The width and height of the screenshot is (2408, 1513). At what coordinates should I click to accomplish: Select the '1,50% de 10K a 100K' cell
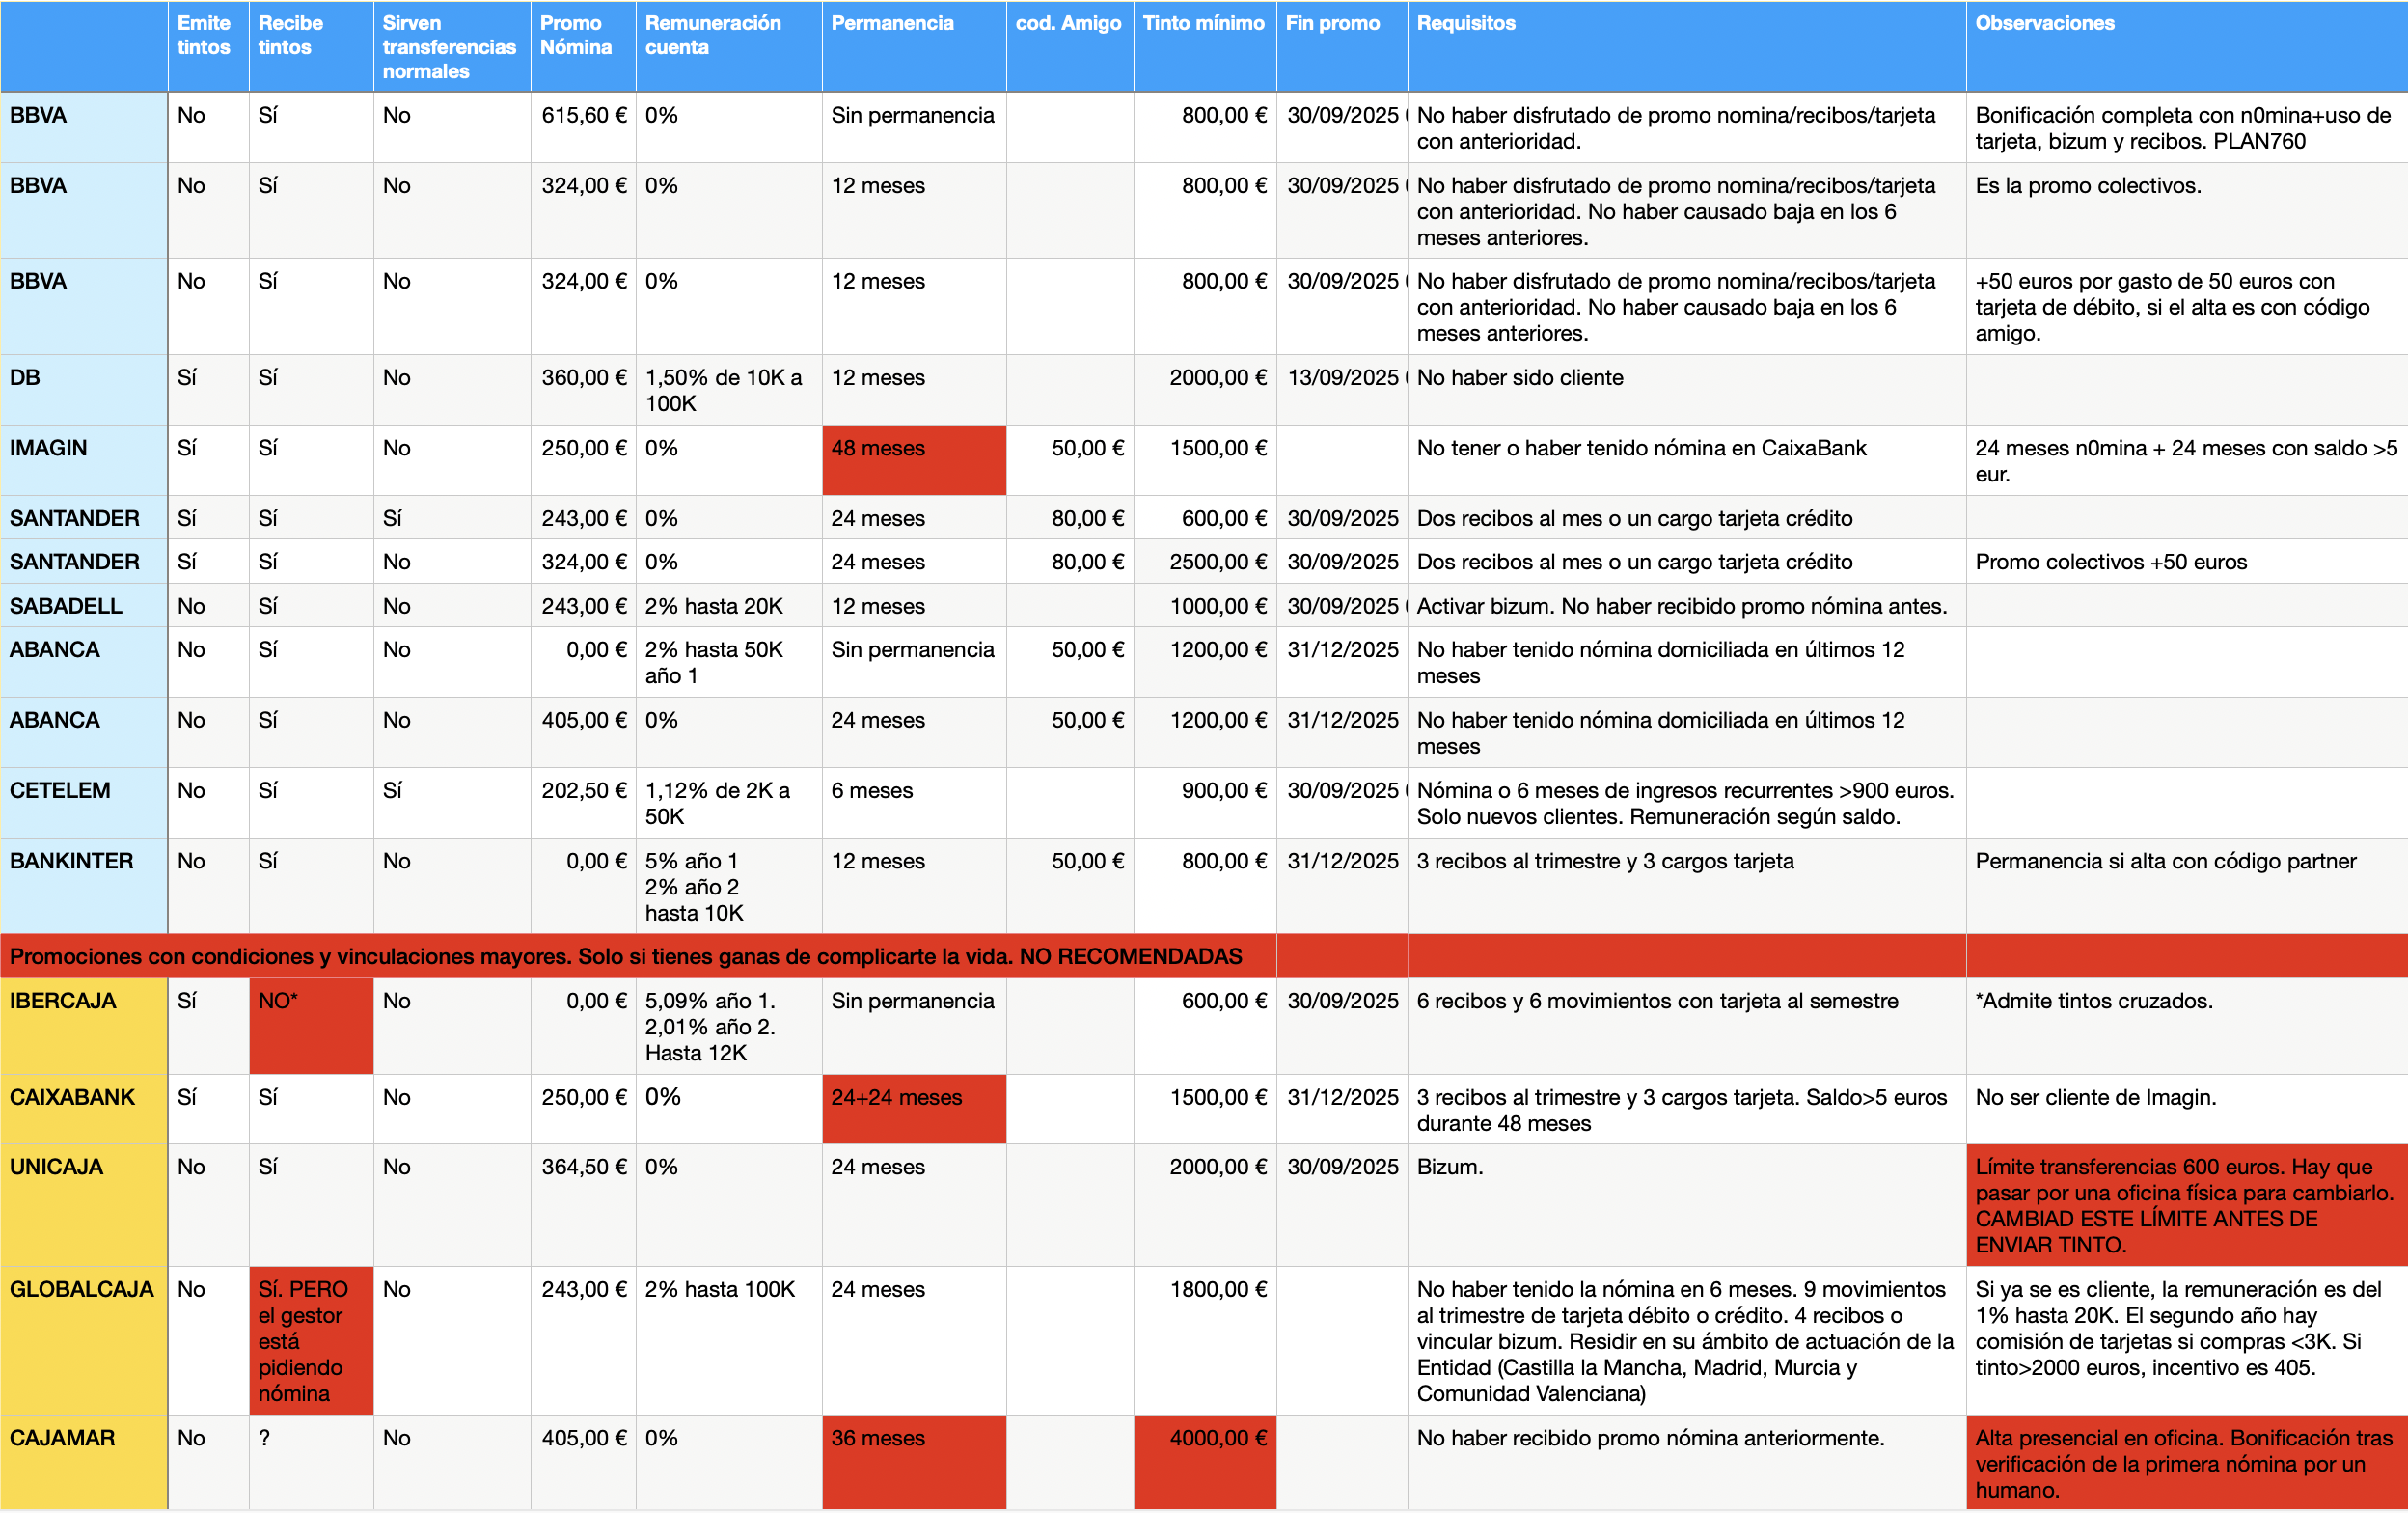[729, 389]
